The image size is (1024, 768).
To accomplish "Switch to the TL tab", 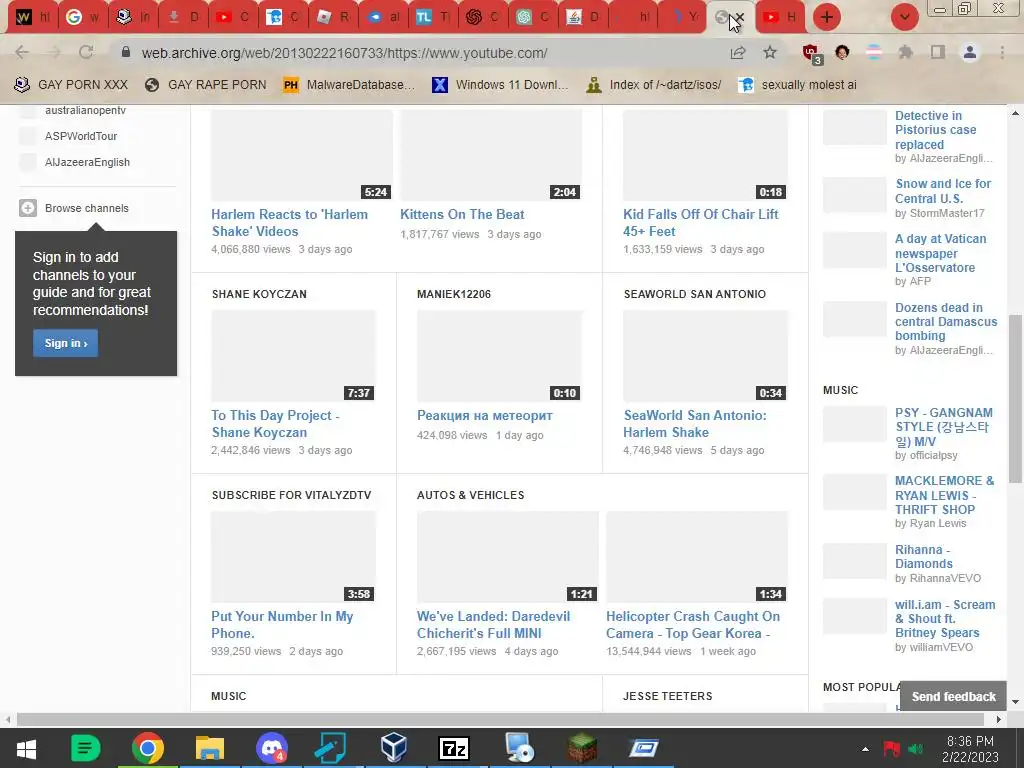I will pos(432,17).
